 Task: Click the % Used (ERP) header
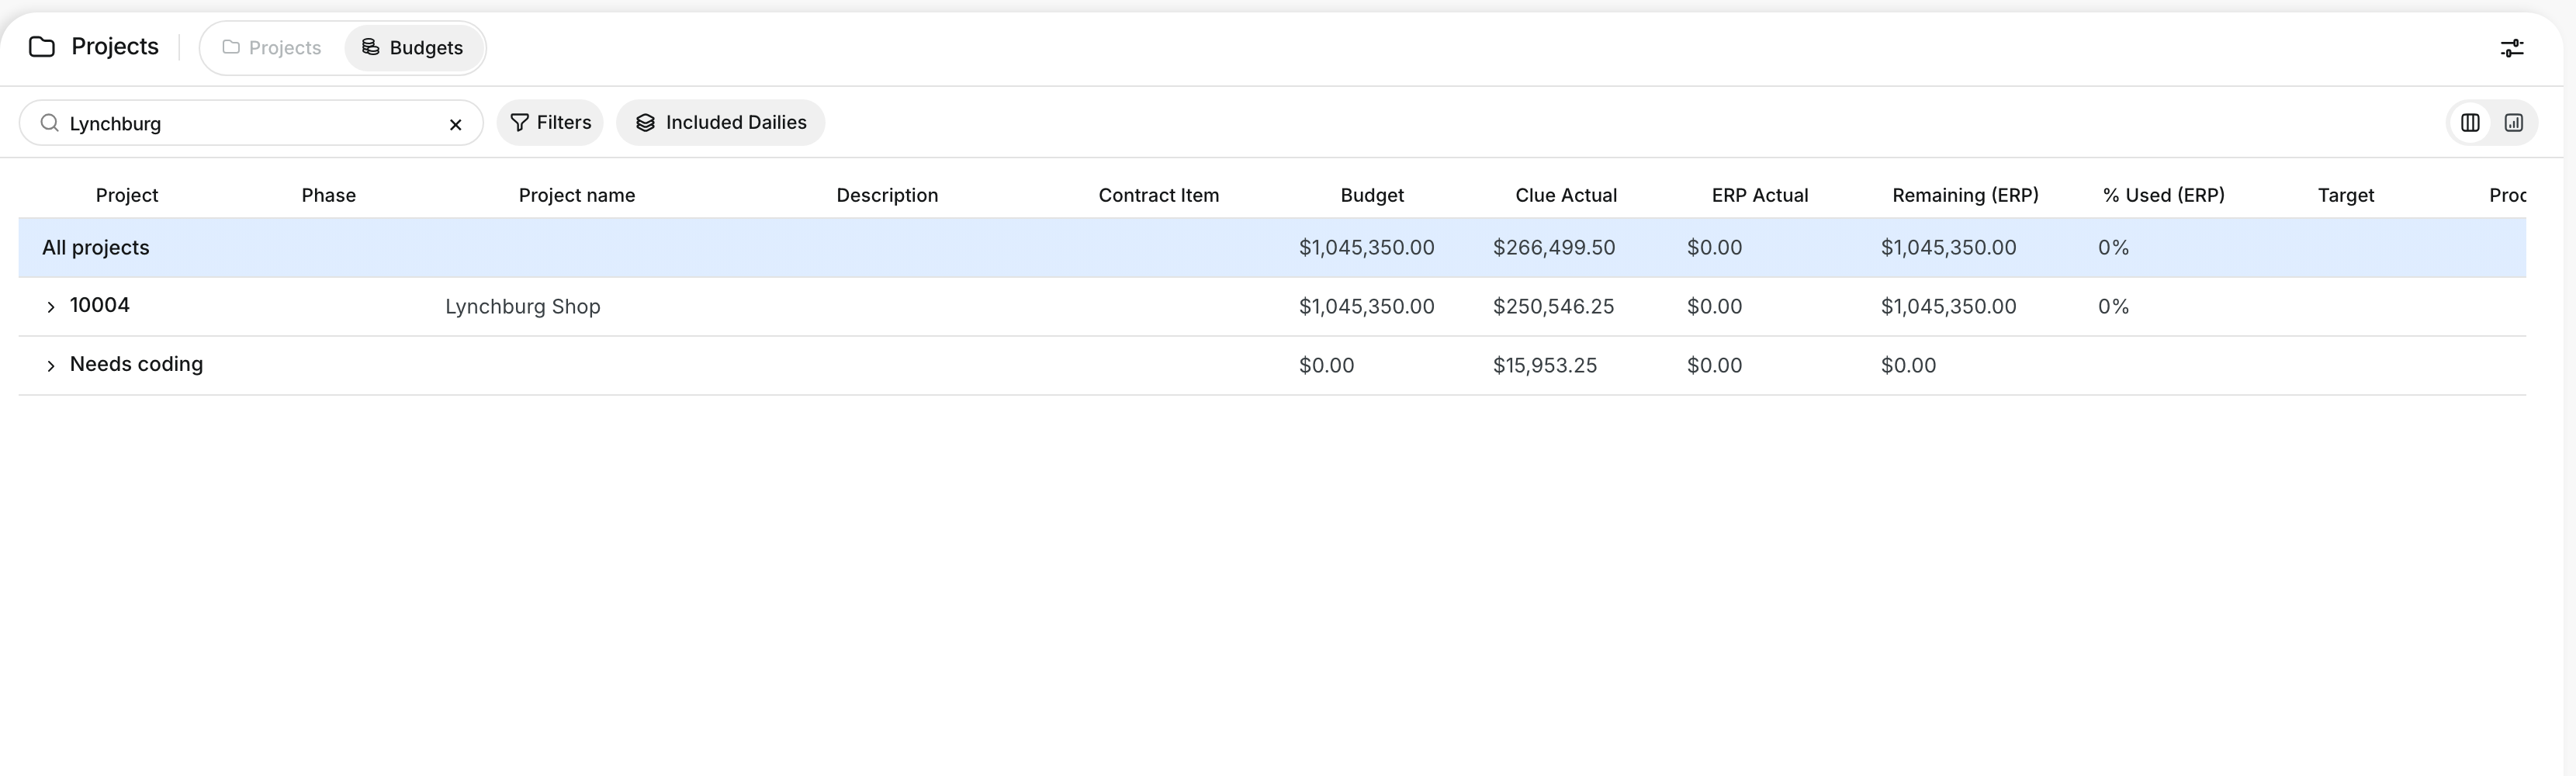(2164, 195)
